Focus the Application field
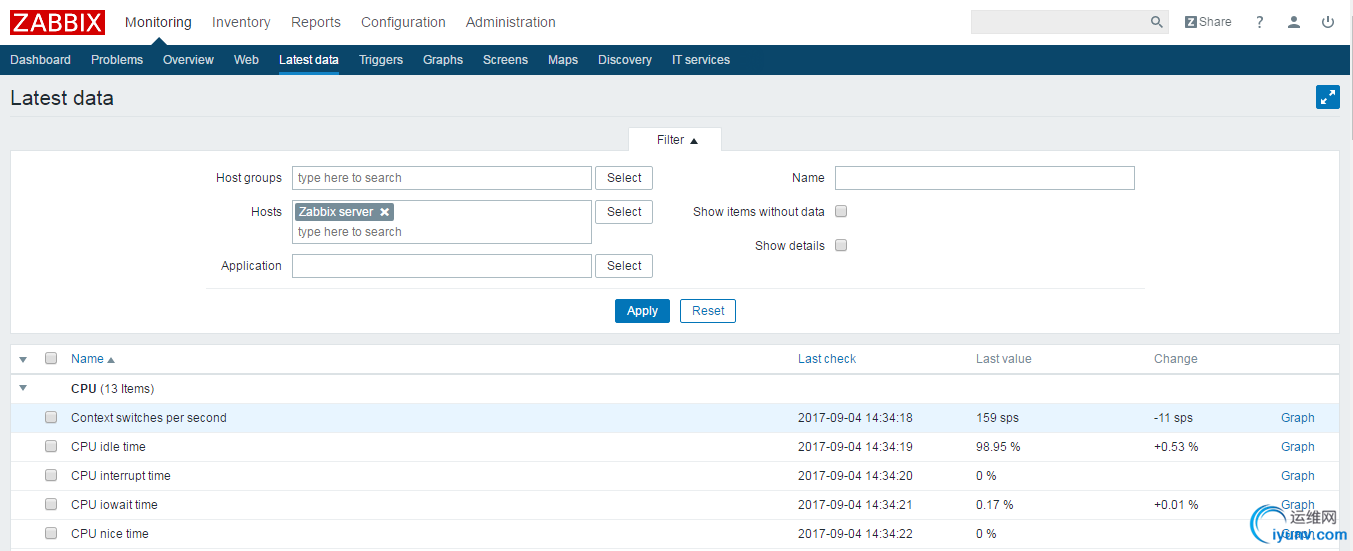 click(x=442, y=266)
